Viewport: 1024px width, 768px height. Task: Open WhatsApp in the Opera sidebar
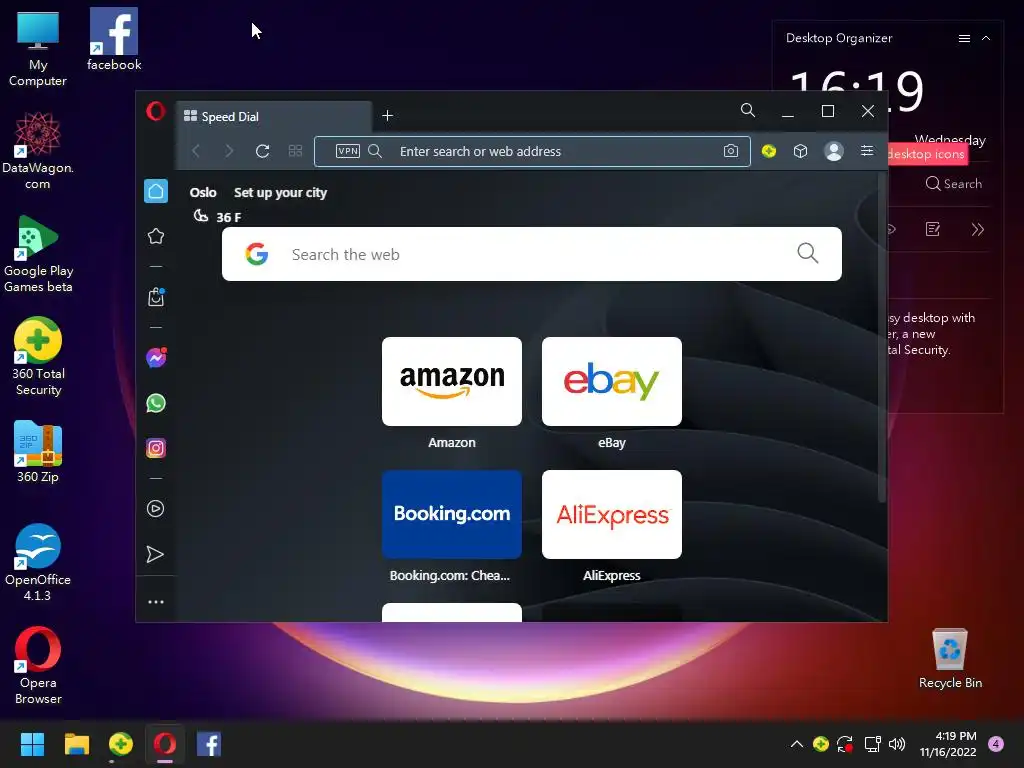click(x=155, y=403)
